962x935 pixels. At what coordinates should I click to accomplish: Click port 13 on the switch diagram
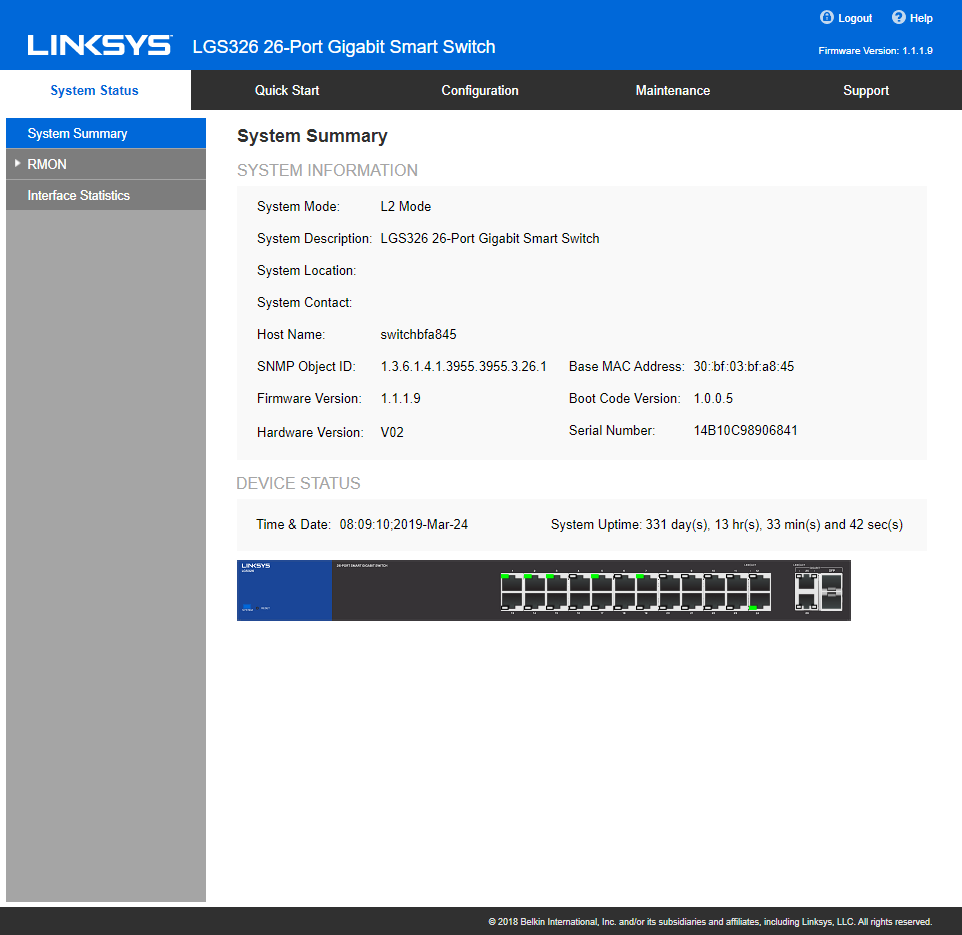click(512, 601)
